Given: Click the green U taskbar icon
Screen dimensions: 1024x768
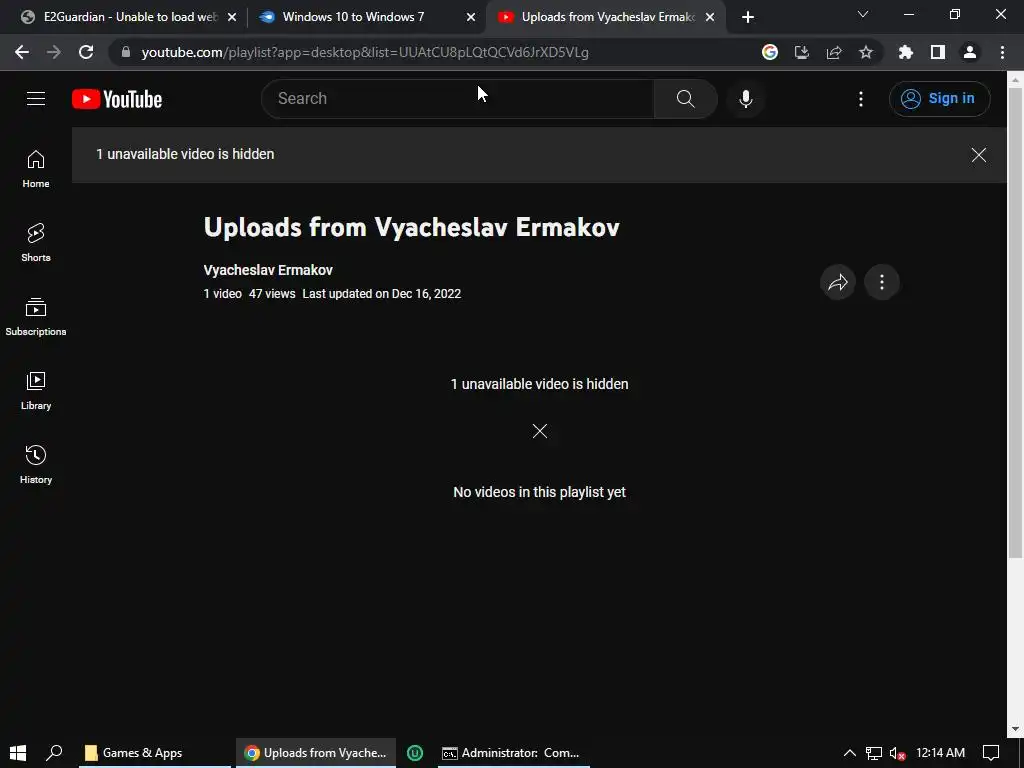Looking at the screenshot, I should [415, 753].
